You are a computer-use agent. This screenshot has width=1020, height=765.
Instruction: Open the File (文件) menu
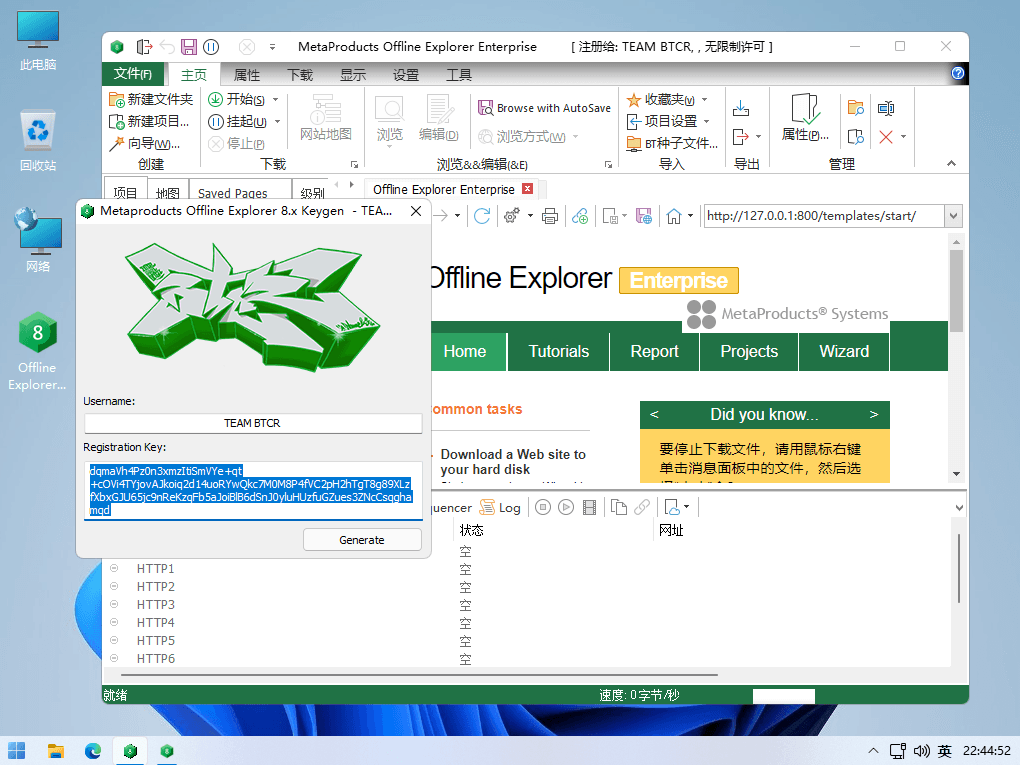(x=133, y=74)
